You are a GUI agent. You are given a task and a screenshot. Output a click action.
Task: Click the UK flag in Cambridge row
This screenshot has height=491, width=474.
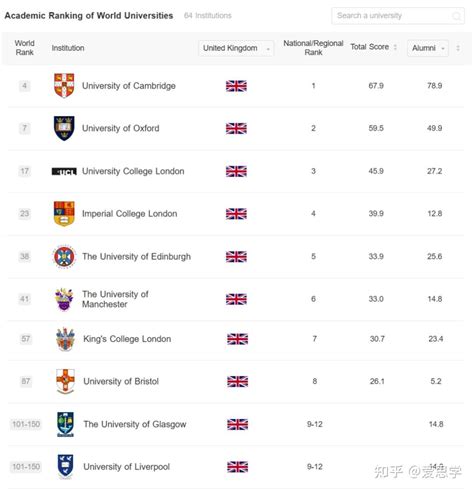[x=236, y=86]
